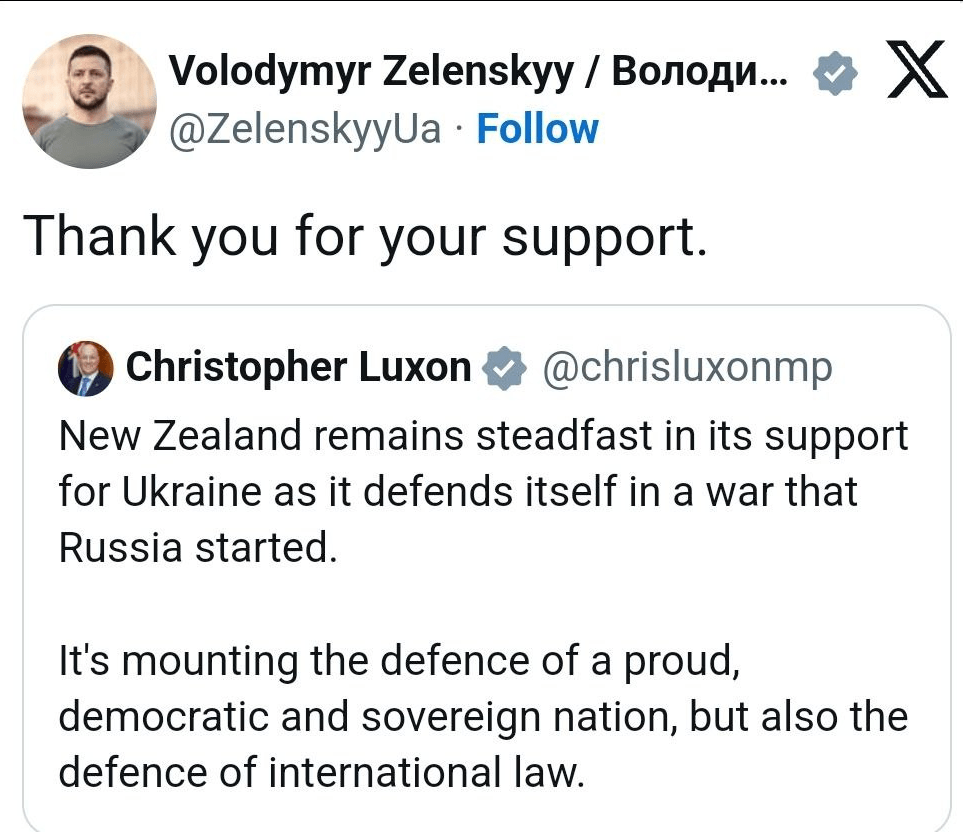Click the "defence of international law." line
Image resolution: width=963 pixels, height=832 pixels.
coord(321,773)
